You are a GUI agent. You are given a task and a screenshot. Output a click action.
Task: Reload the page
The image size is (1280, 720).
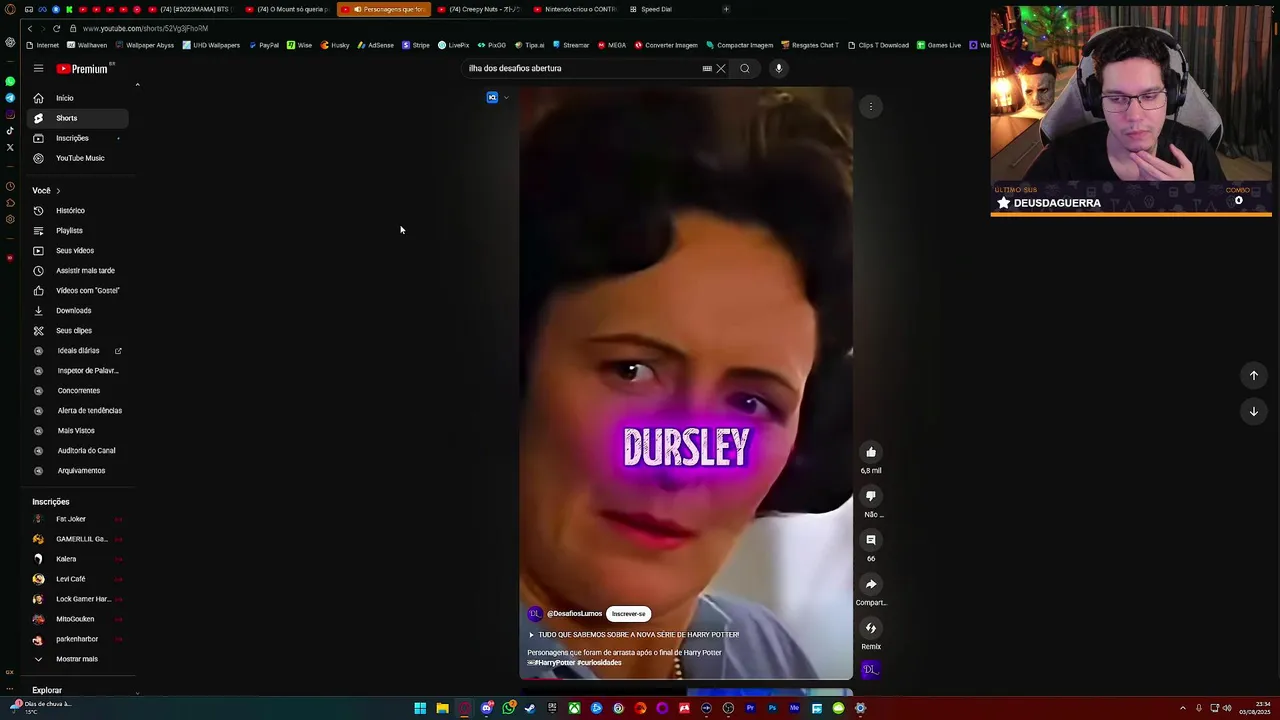pyautogui.click(x=56, y=28)
